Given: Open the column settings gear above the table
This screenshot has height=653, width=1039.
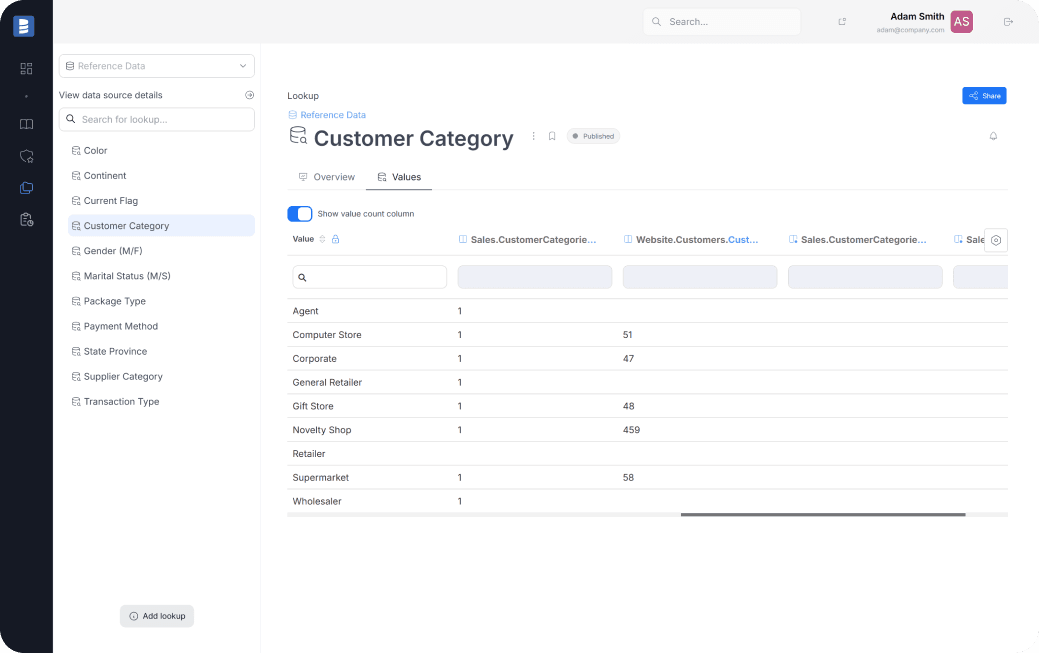Looking at the screenshot, I should click(x=995, y=240).
